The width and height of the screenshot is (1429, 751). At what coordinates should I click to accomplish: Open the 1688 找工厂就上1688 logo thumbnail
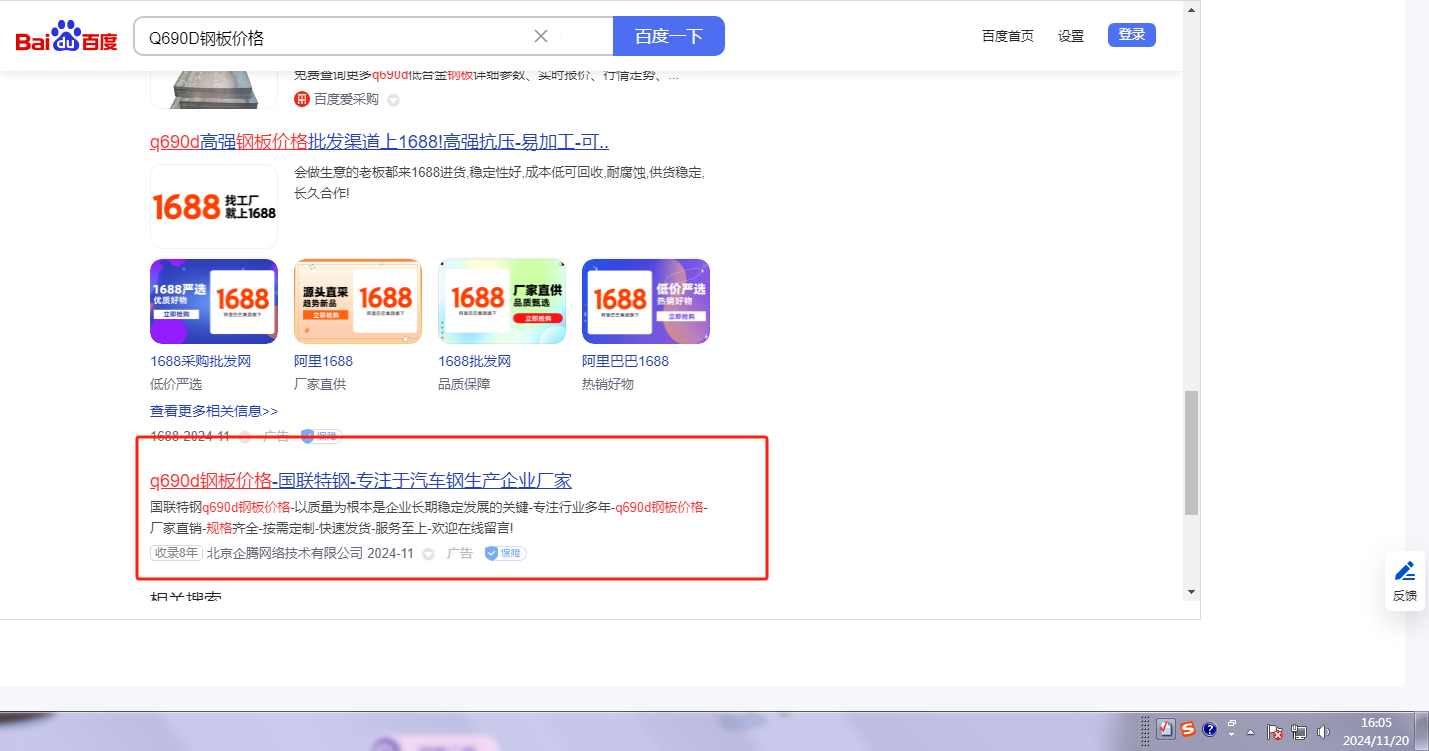(x=214, y=206)
